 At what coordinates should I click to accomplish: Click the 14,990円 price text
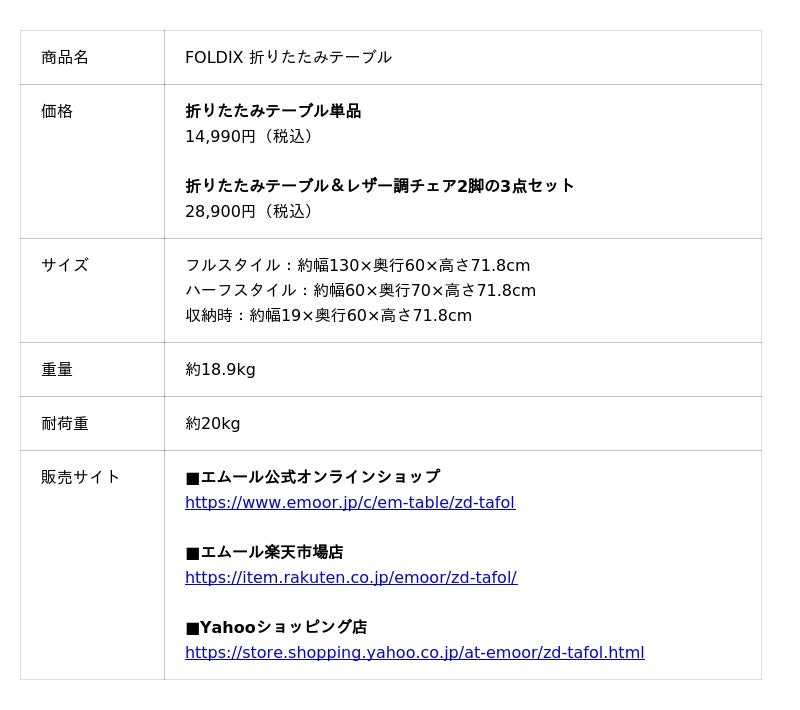249,136
